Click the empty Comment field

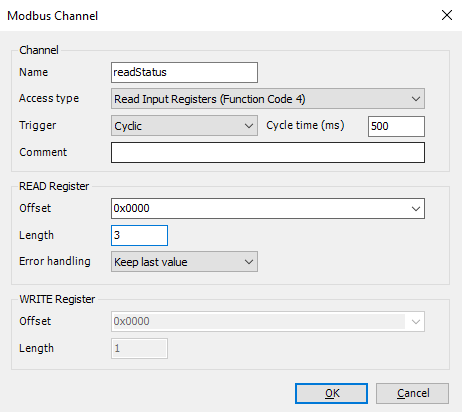click(x=268, y=153)
